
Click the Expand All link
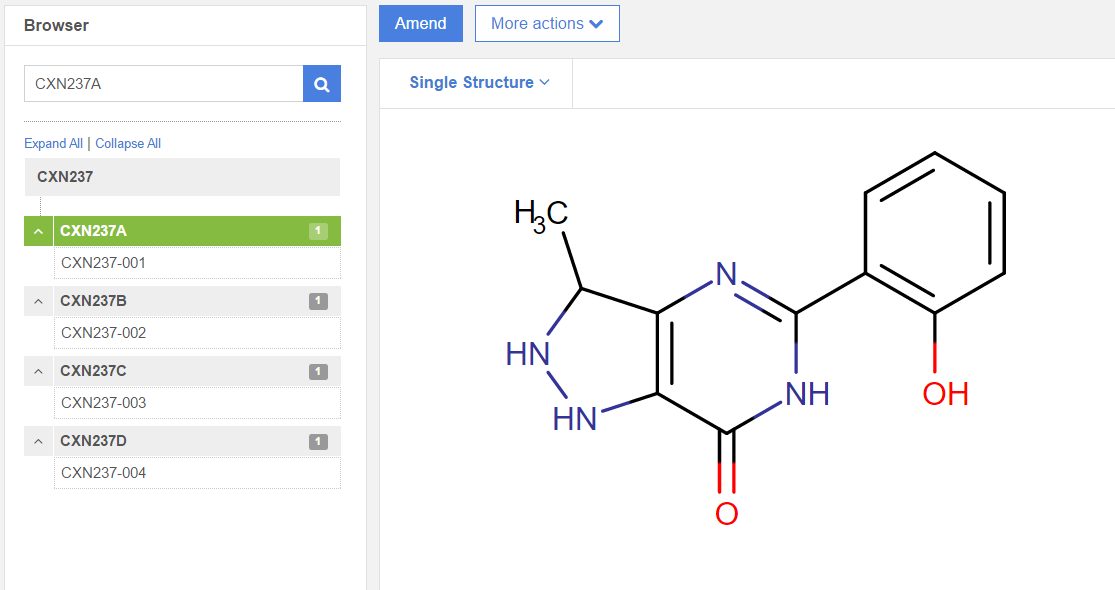coord(53,144)
